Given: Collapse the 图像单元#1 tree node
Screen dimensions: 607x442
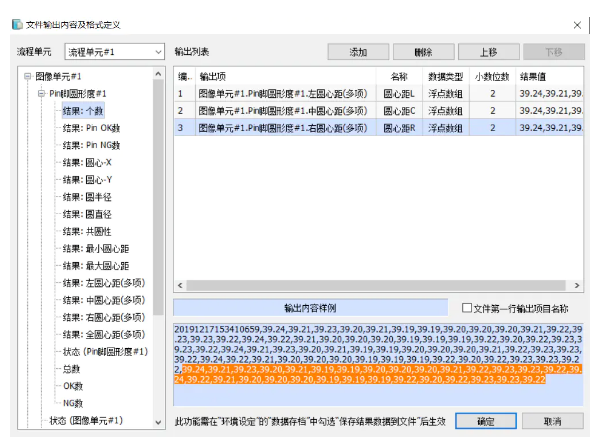Looking at the screenshot, I should (x=29, y=76).
